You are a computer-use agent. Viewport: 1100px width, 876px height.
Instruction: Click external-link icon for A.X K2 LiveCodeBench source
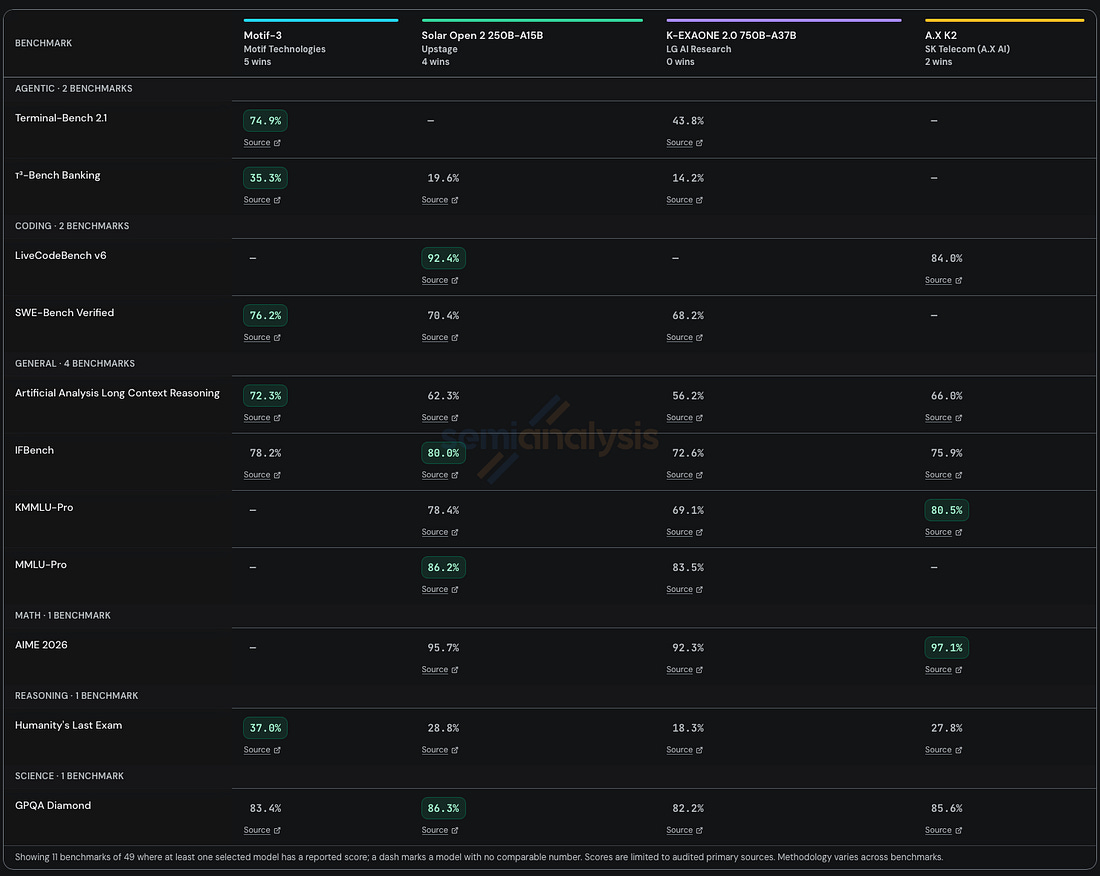(958, 281)
